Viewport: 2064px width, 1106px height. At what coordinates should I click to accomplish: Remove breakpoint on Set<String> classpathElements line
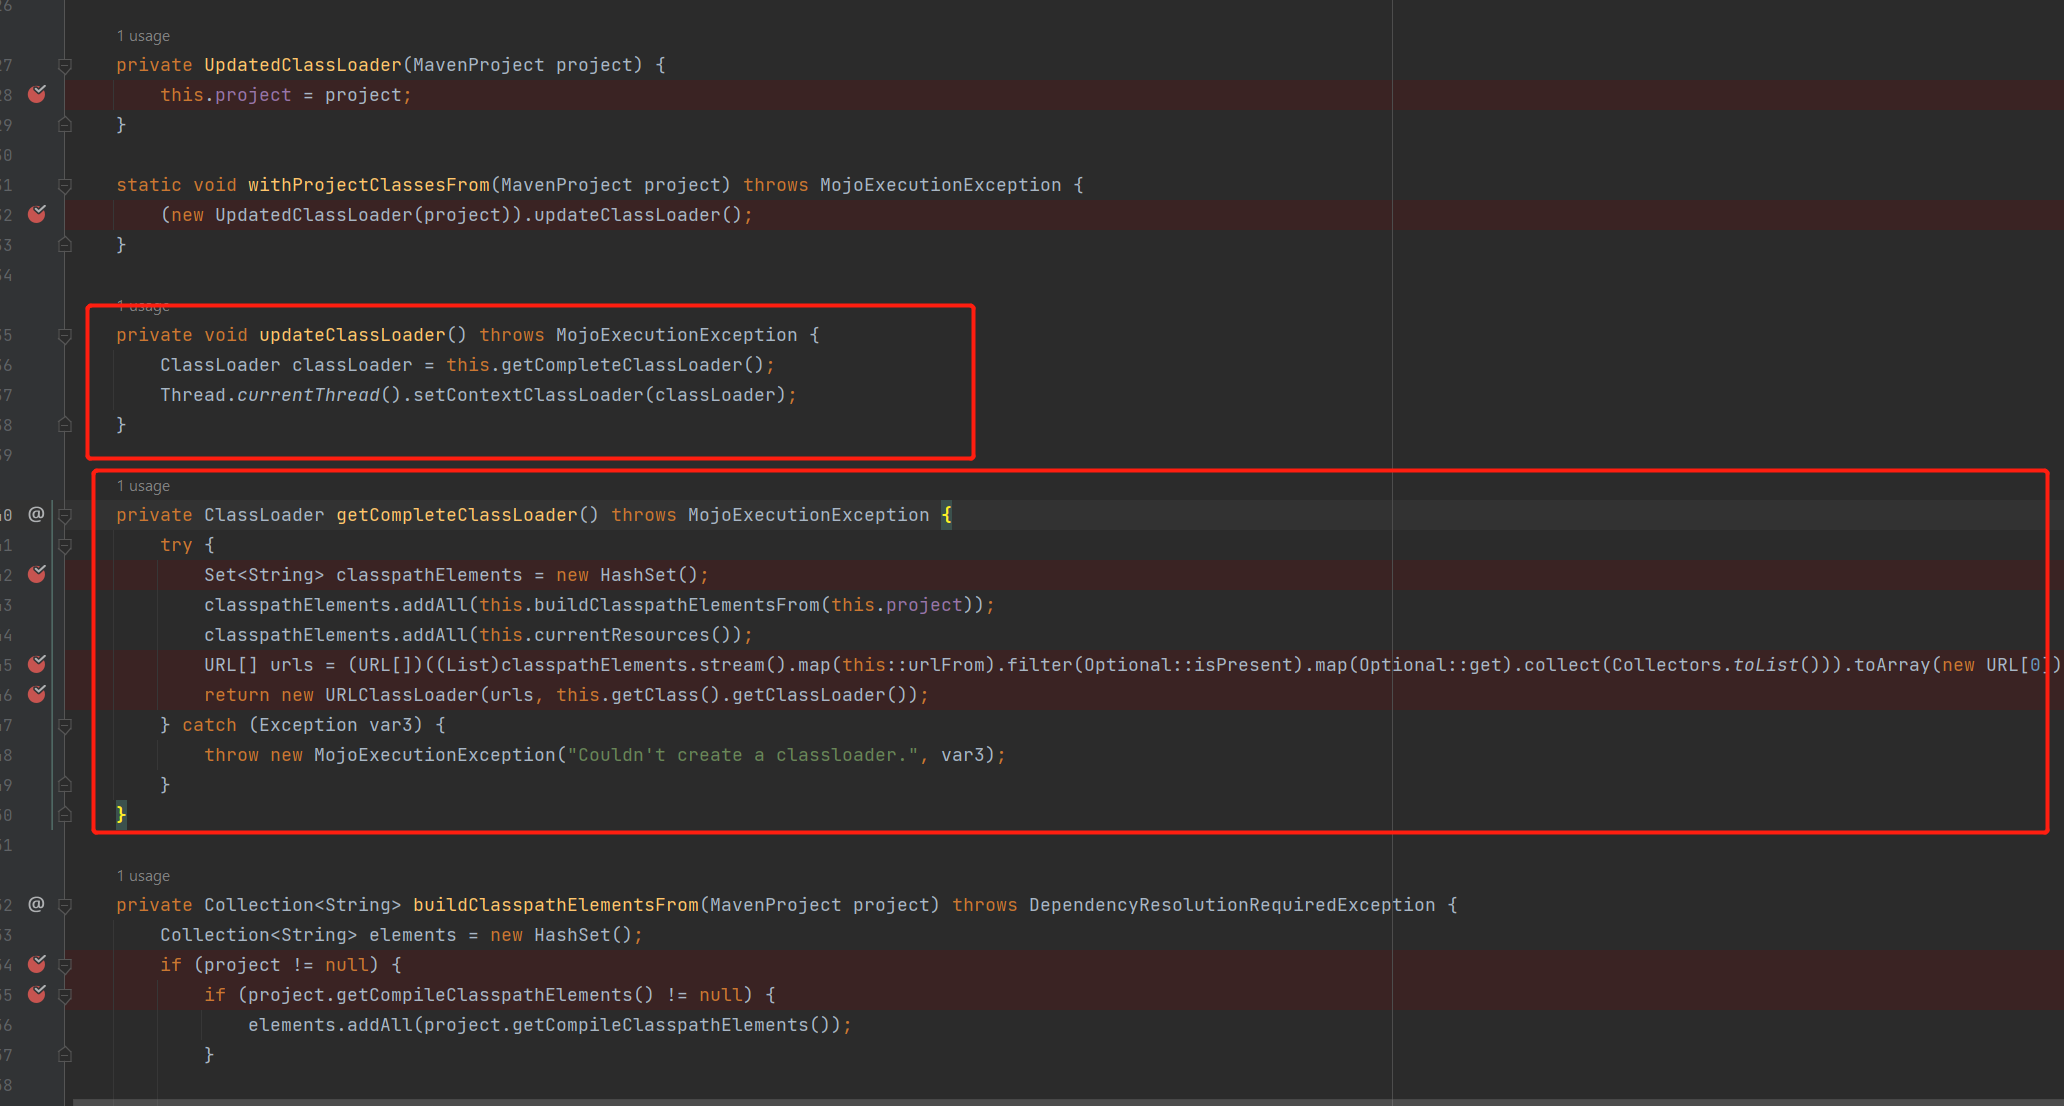coord(37,574)
